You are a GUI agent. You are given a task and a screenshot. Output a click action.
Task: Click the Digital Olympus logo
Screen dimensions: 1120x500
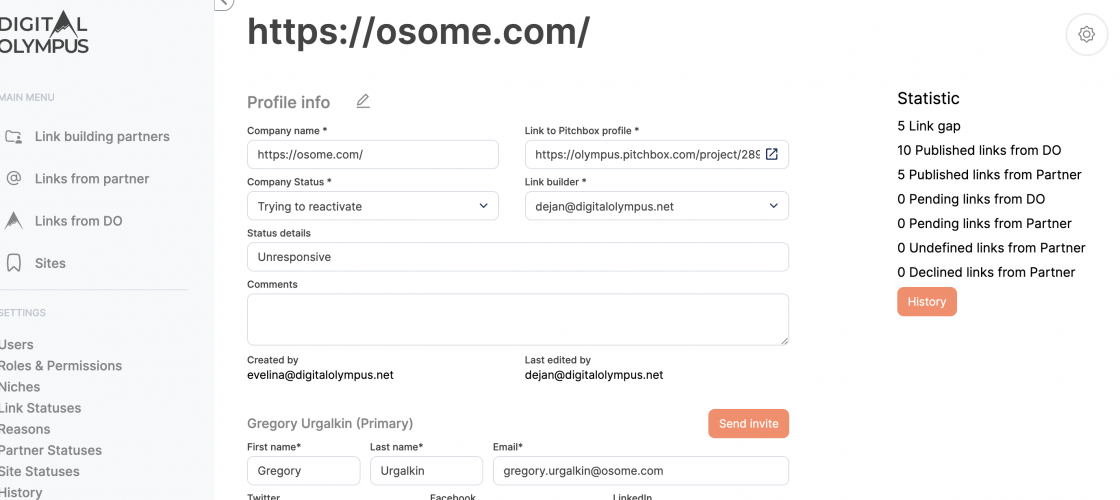[45, 32]
